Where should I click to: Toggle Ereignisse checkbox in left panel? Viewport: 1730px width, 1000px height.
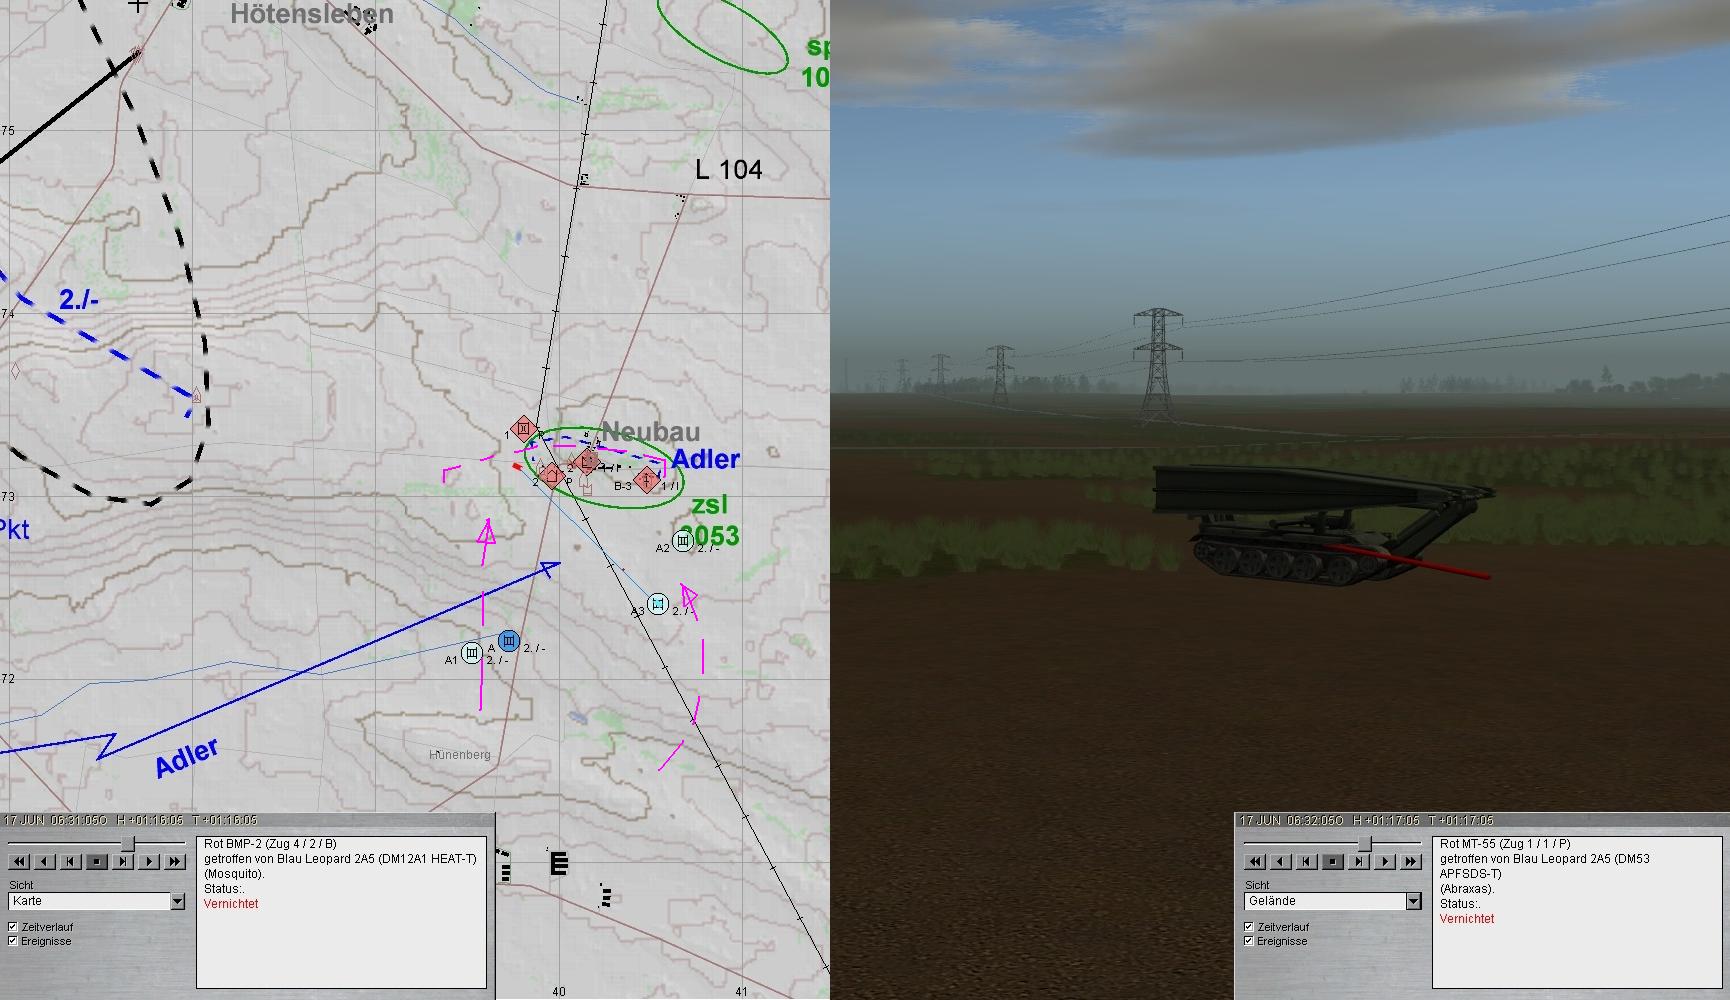[14, 941]
